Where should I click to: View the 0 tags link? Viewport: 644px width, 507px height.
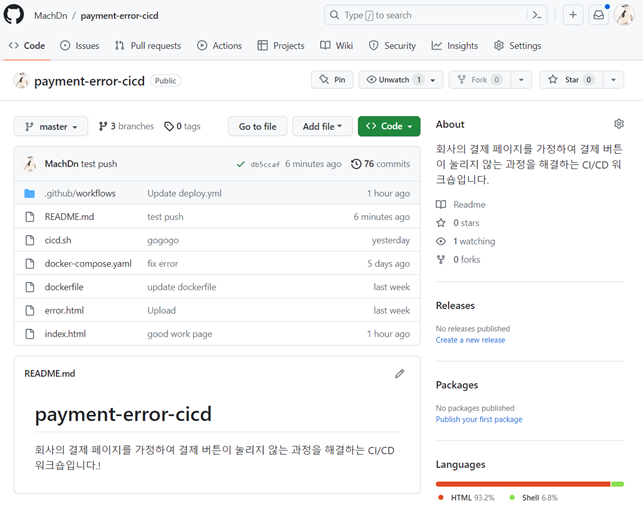(182, 127)
